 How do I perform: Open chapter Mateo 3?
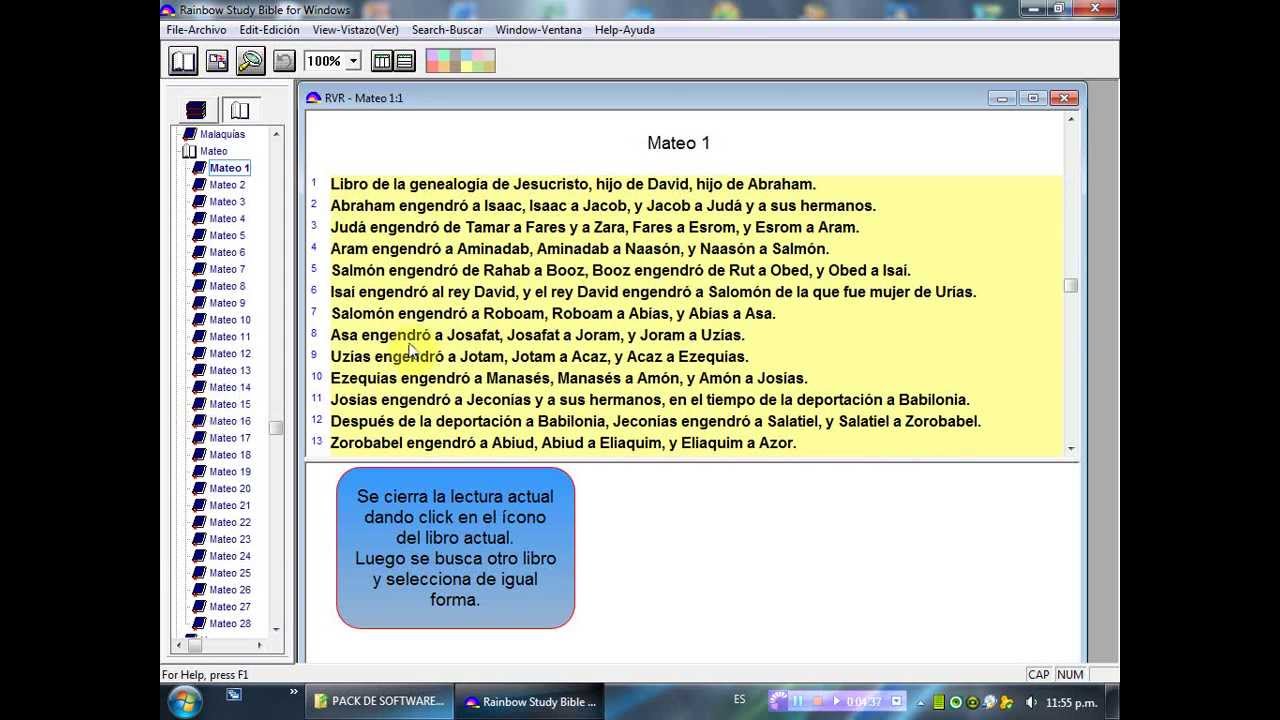(x=227, y=202)
